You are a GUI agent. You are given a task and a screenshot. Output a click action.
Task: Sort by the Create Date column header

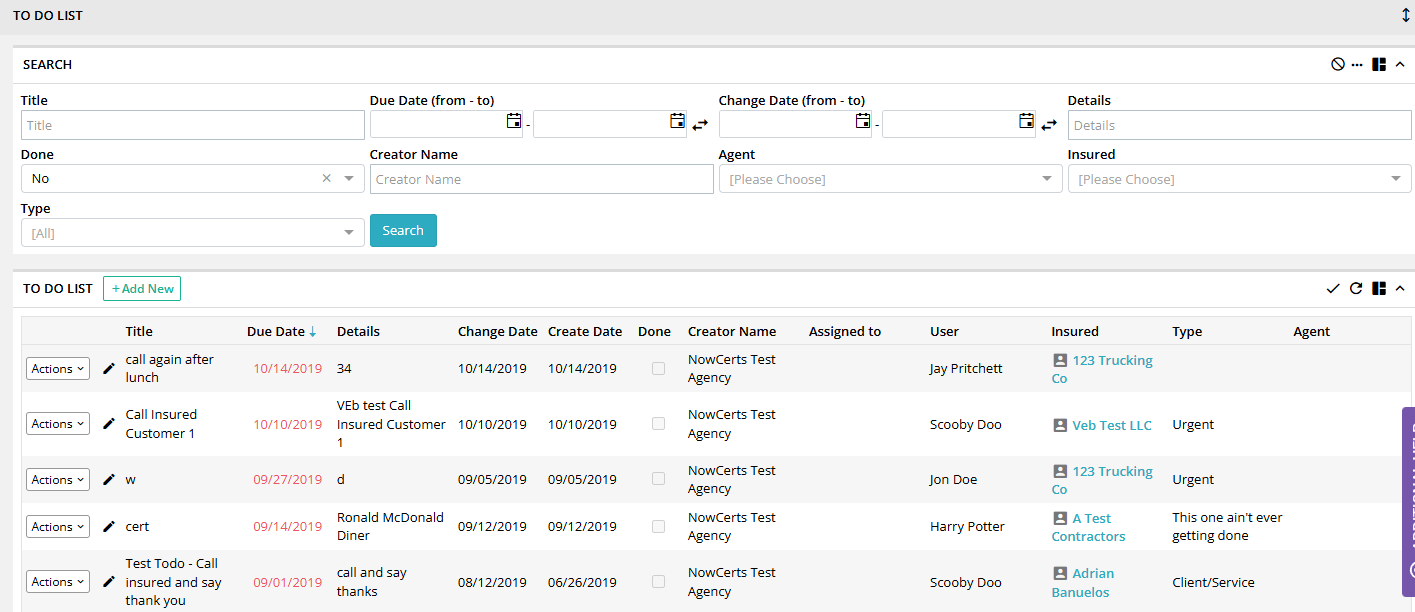[585, 331]
